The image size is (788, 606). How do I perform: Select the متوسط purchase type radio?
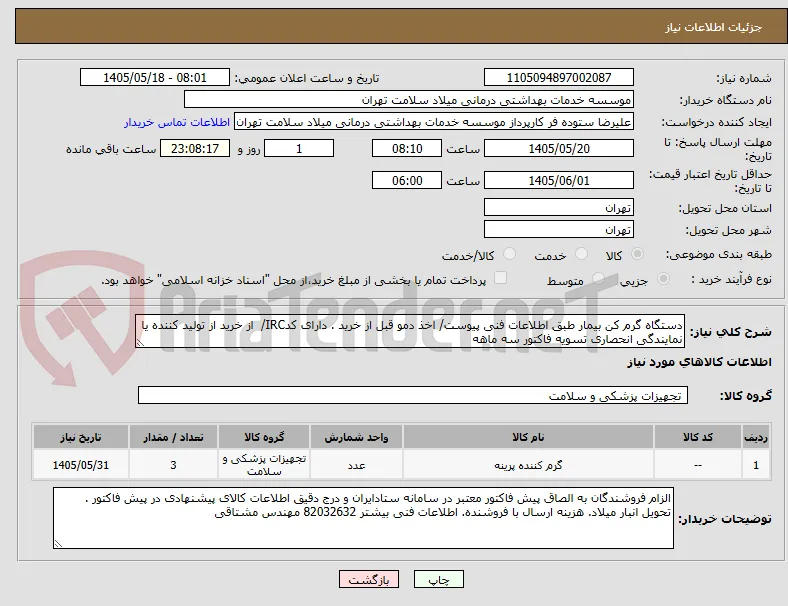598,278
